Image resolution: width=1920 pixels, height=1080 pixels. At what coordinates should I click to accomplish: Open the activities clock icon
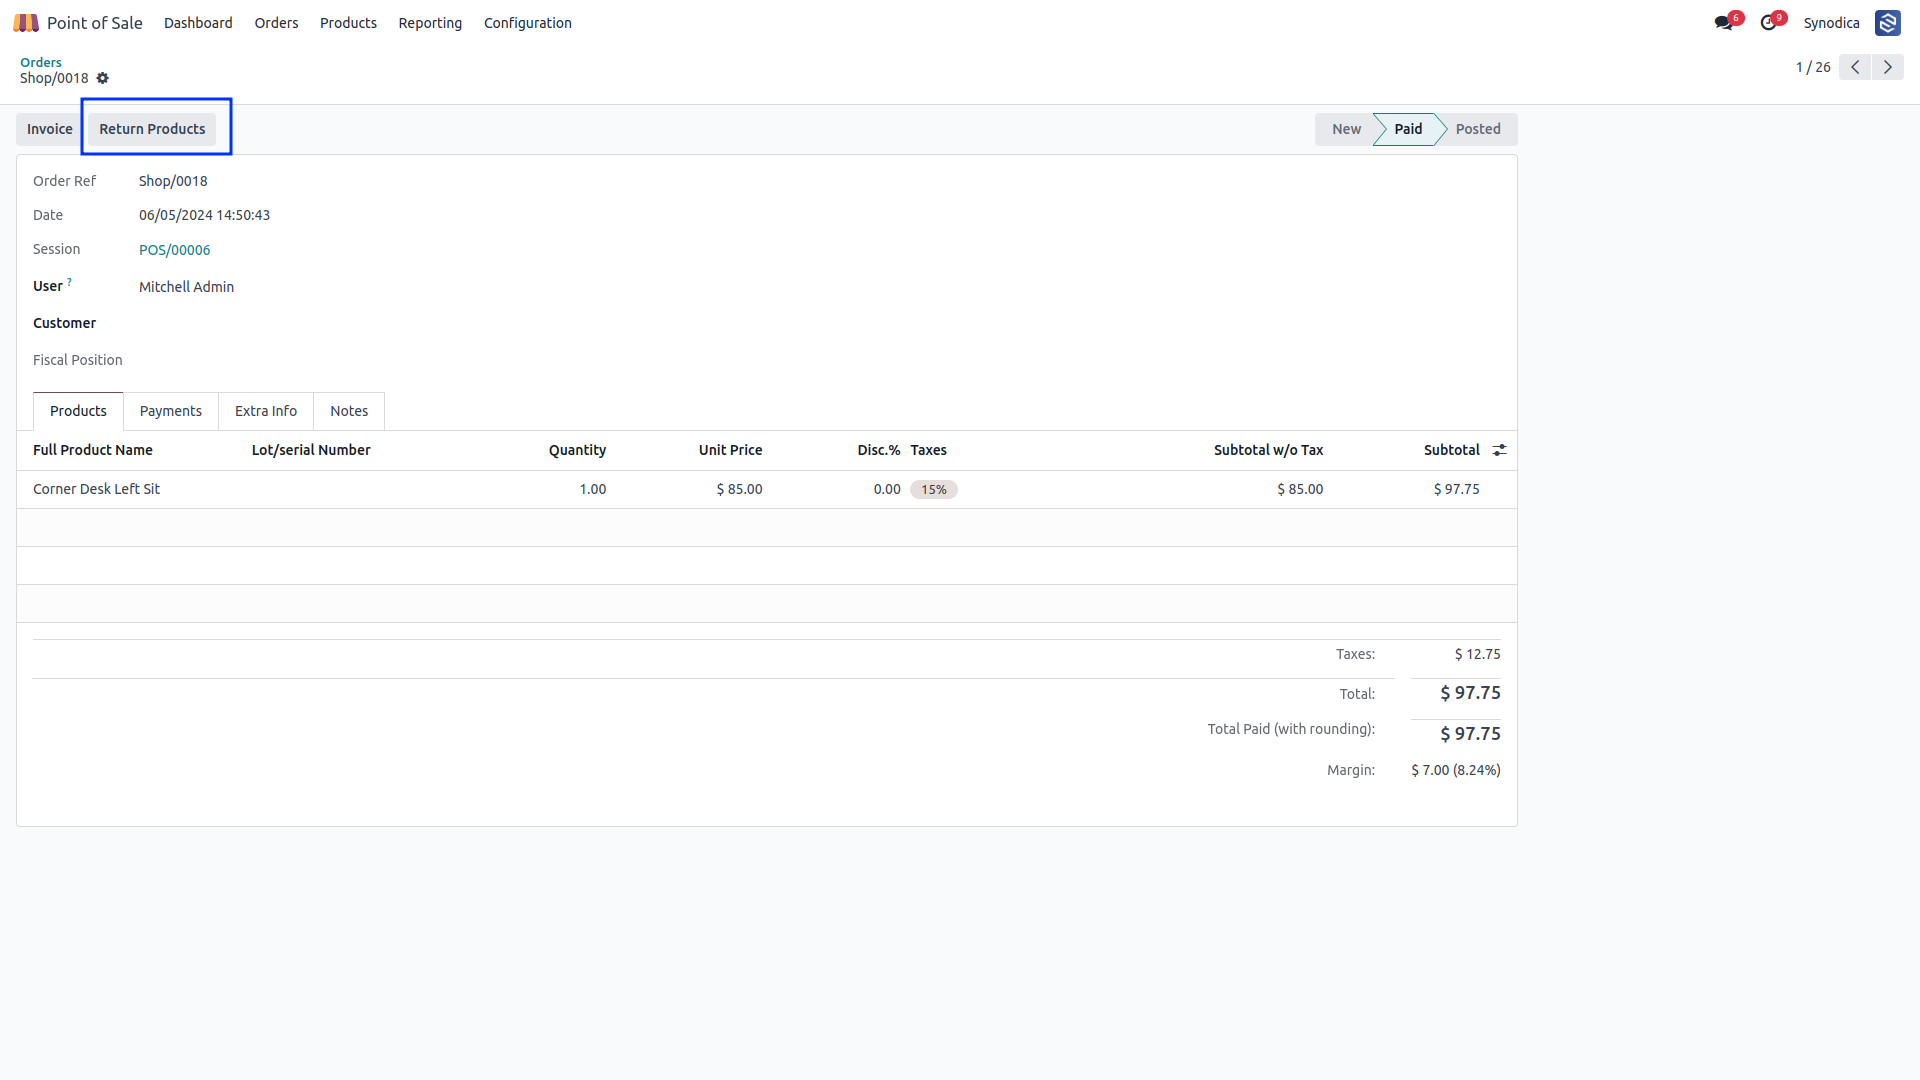1769,22
